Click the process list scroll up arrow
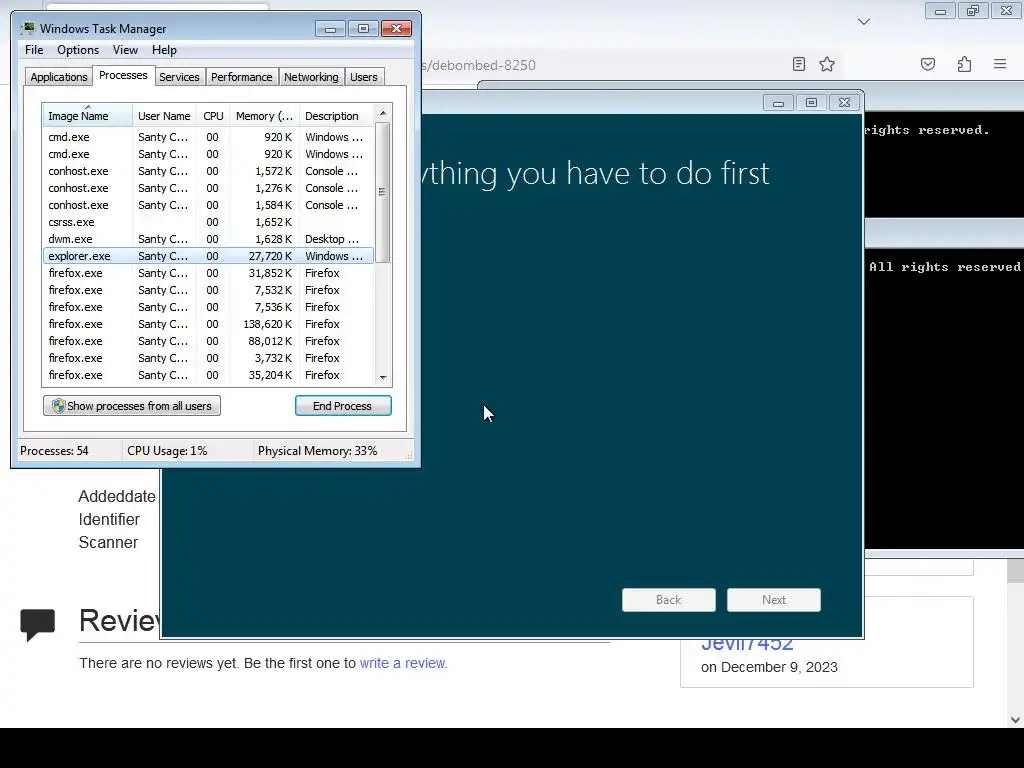The width and height of the screenshot is (1024, 768). [383, 113]
